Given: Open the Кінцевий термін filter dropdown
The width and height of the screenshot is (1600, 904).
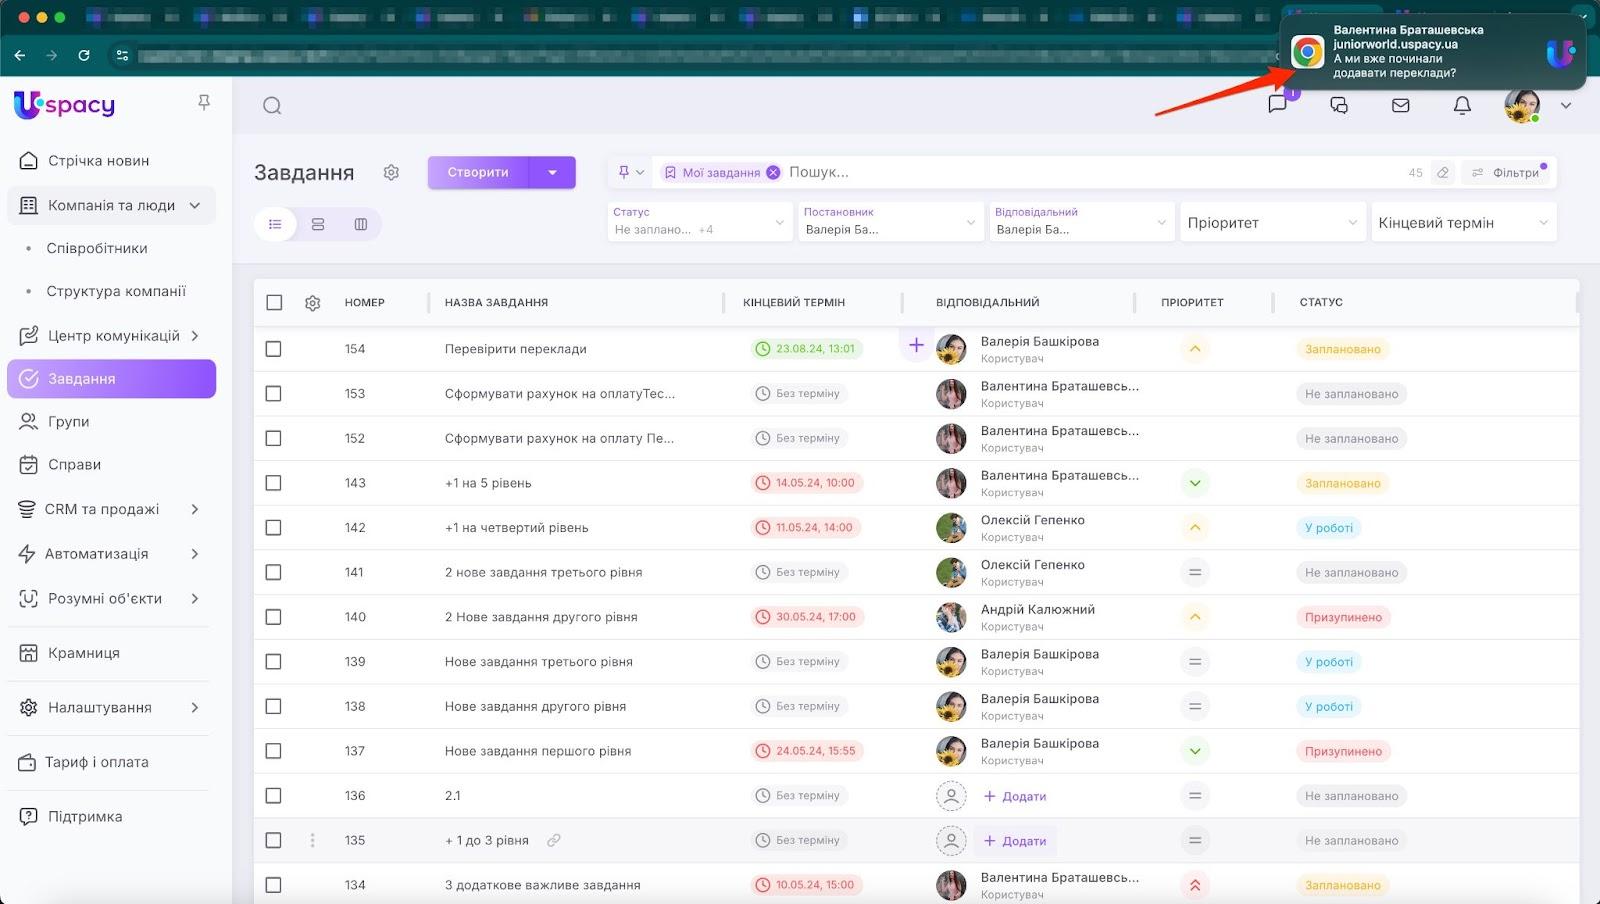Looking at the screenshot, I should [x=1461, y=223].
